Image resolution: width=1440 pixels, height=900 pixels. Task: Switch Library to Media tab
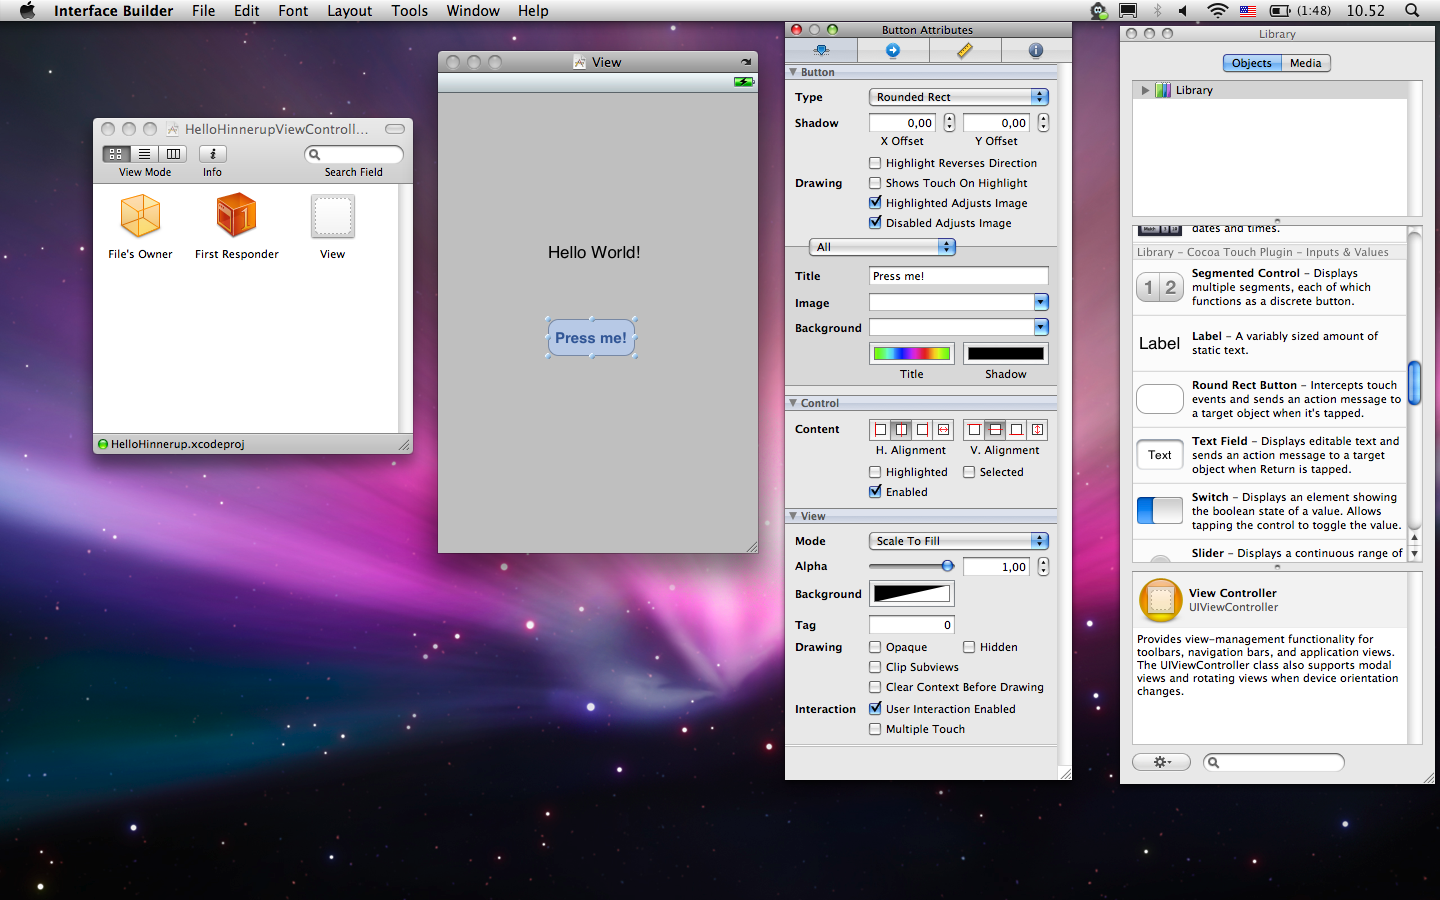[1306, 63]
